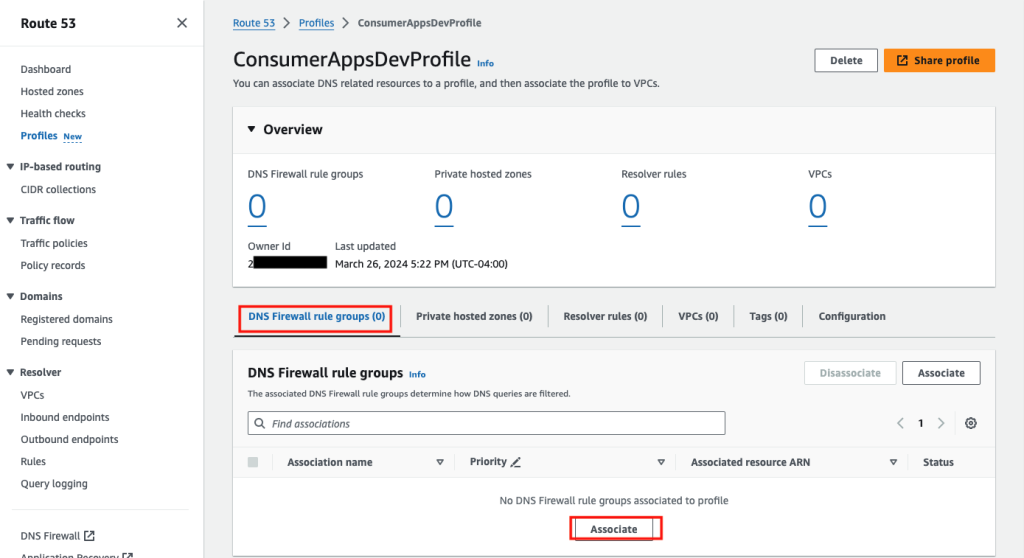This screenshot has width=1024, height=558.
Task: Click the DNS Firewall external link icon
Action: pos(89,536)
